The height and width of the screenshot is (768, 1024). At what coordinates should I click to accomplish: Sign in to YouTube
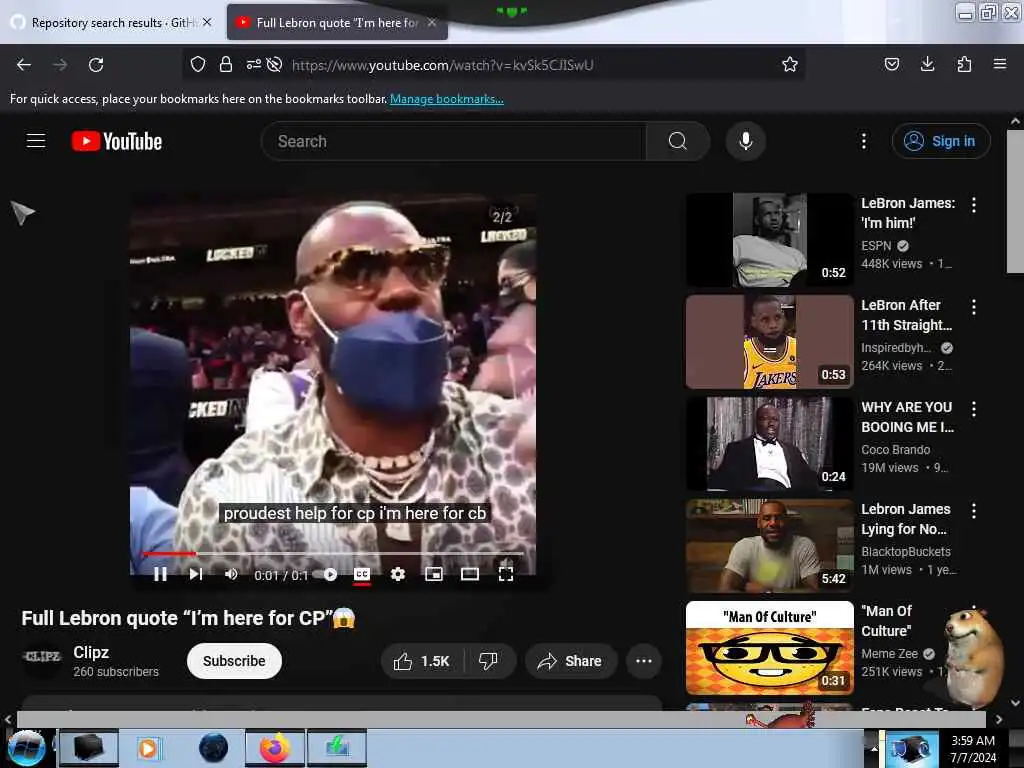pos(940,141)
